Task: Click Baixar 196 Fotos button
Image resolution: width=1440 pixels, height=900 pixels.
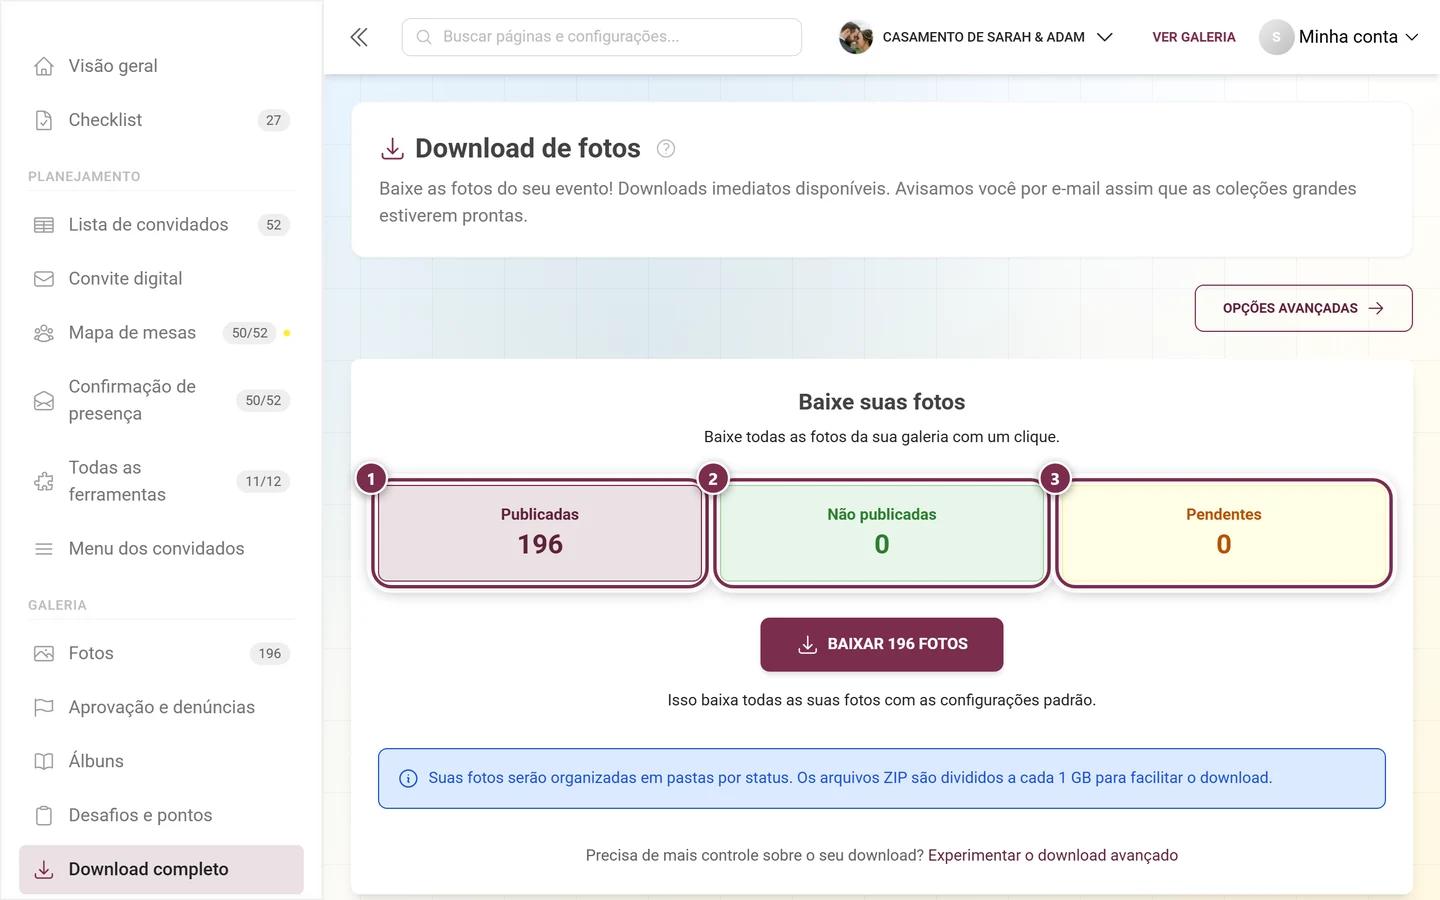Action: click(x=882, y=644)
